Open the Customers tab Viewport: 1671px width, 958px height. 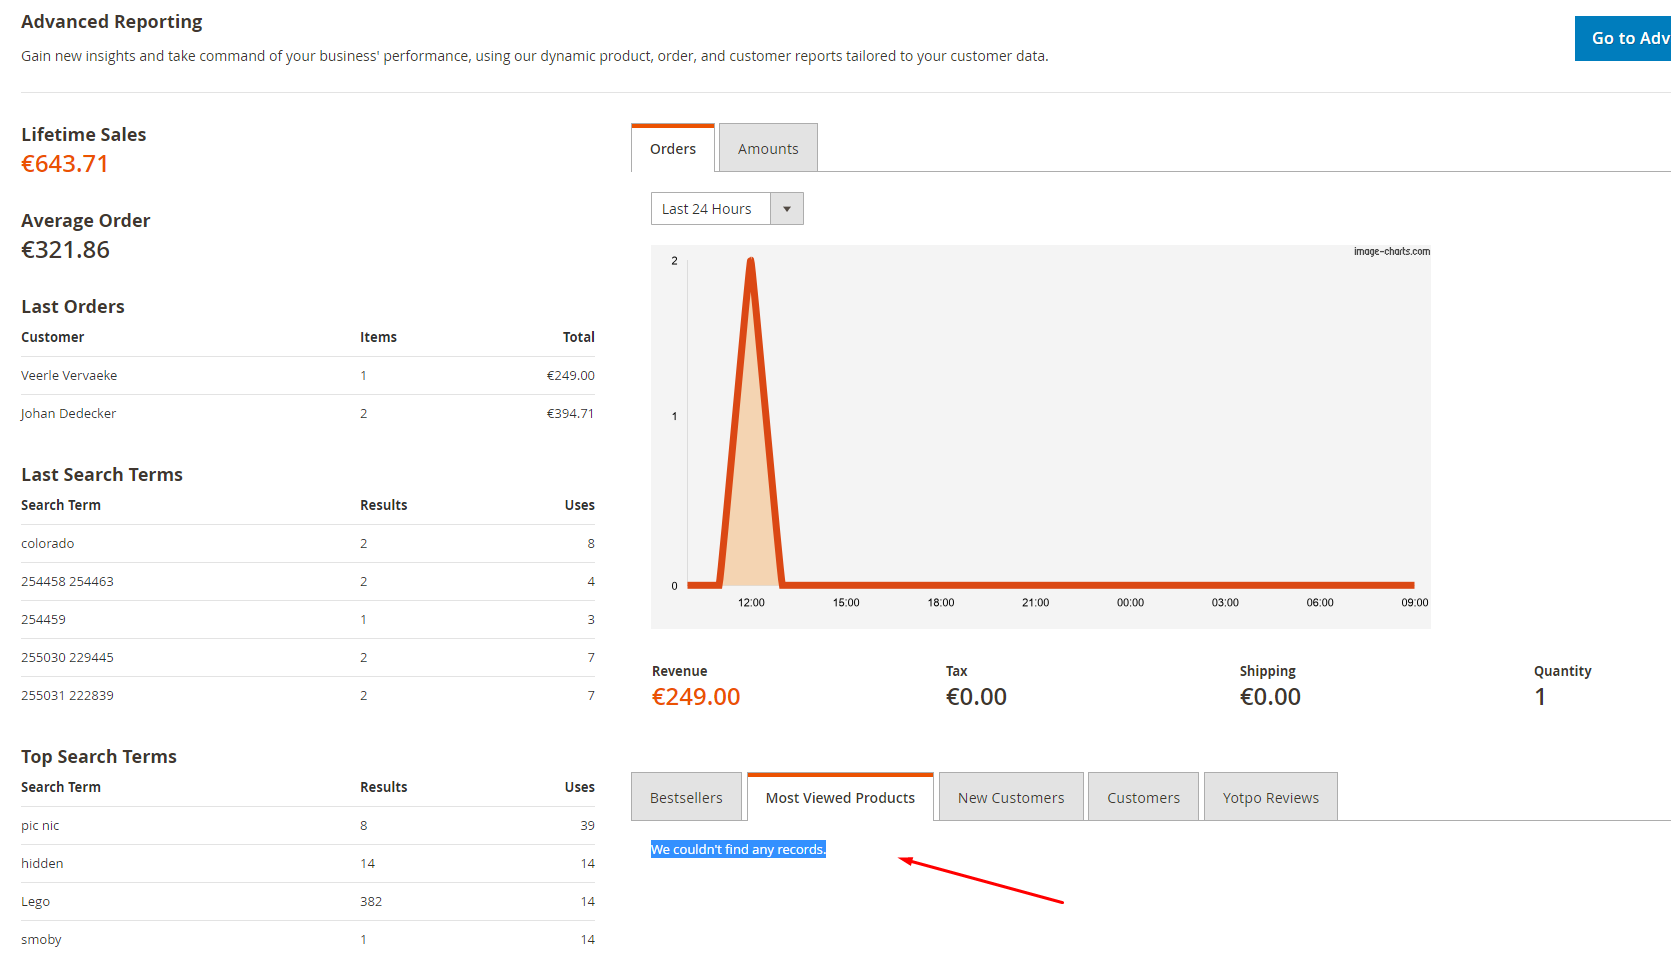point(1143,798)
